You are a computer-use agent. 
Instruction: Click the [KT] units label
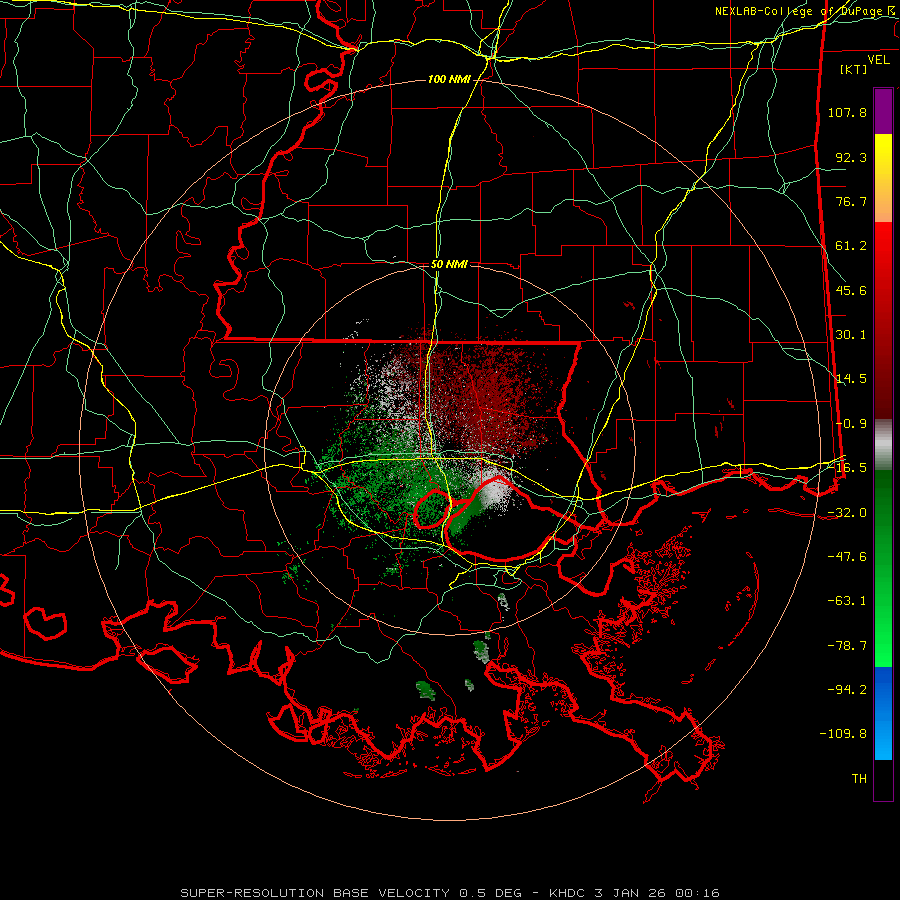click(x=854, y=69)
